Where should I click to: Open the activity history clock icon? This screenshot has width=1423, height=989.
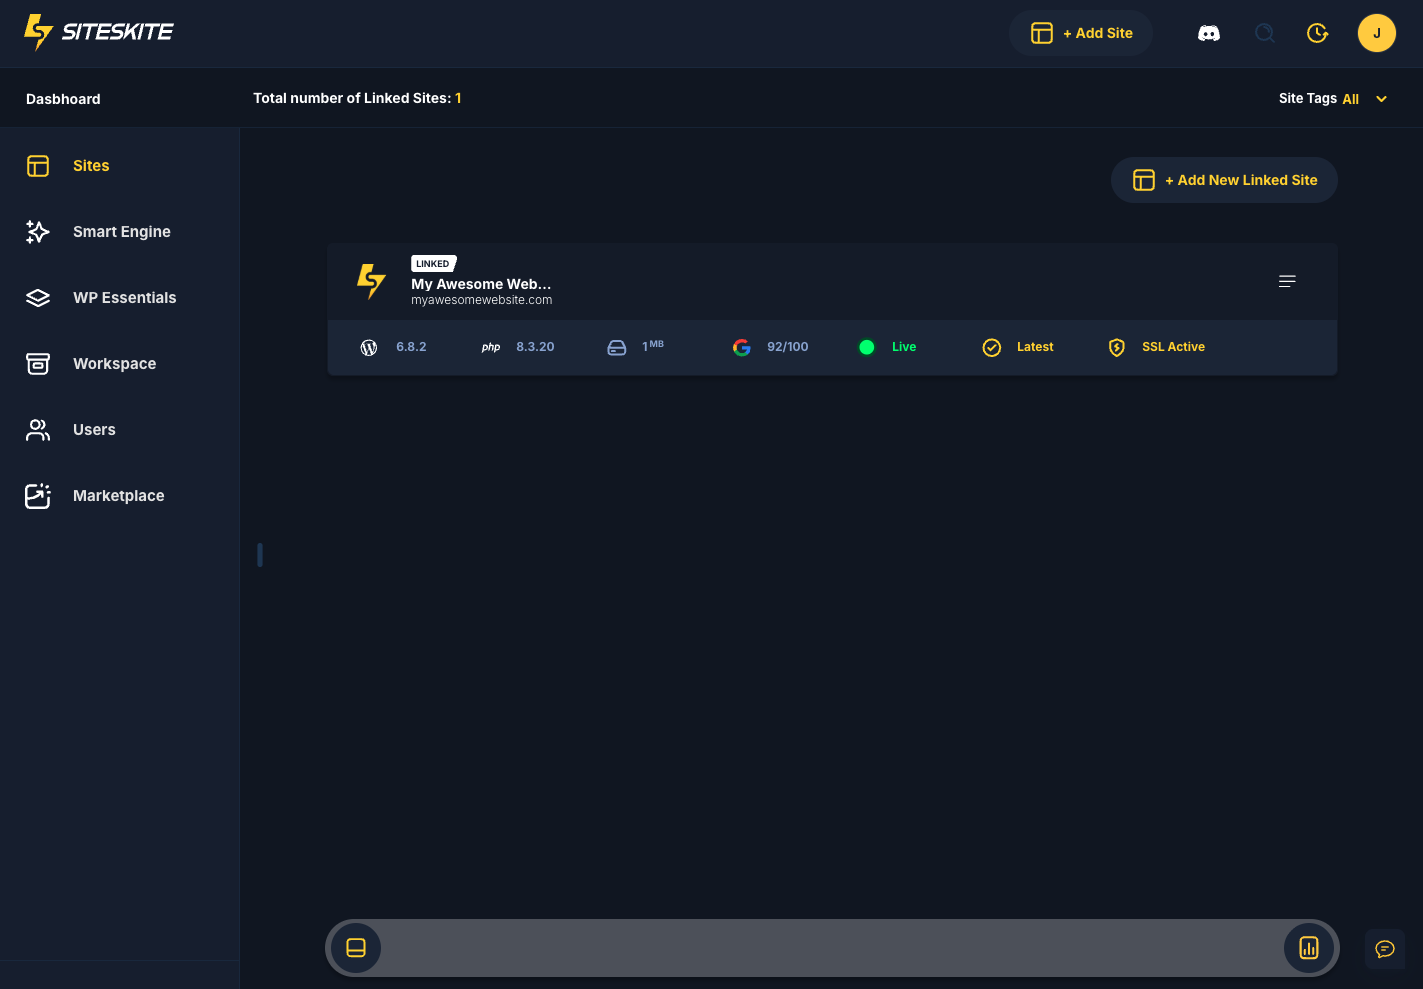pyautogui.click(x=1317, y=34)
